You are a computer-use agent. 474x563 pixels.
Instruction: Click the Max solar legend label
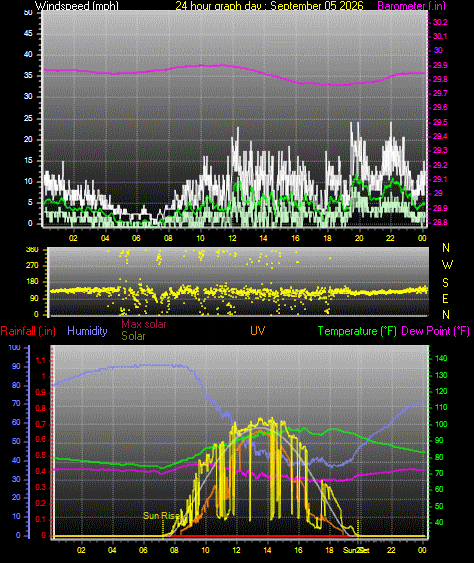pos(144,324)
